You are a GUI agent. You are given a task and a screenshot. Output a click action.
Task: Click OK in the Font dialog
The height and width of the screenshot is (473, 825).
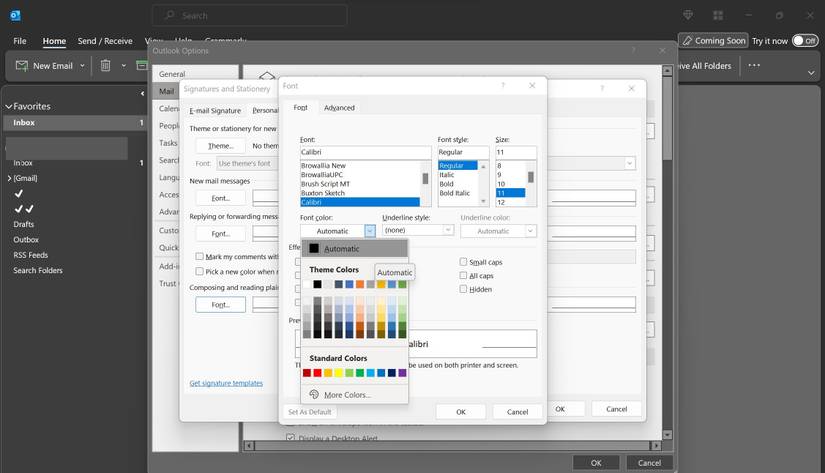461,411
